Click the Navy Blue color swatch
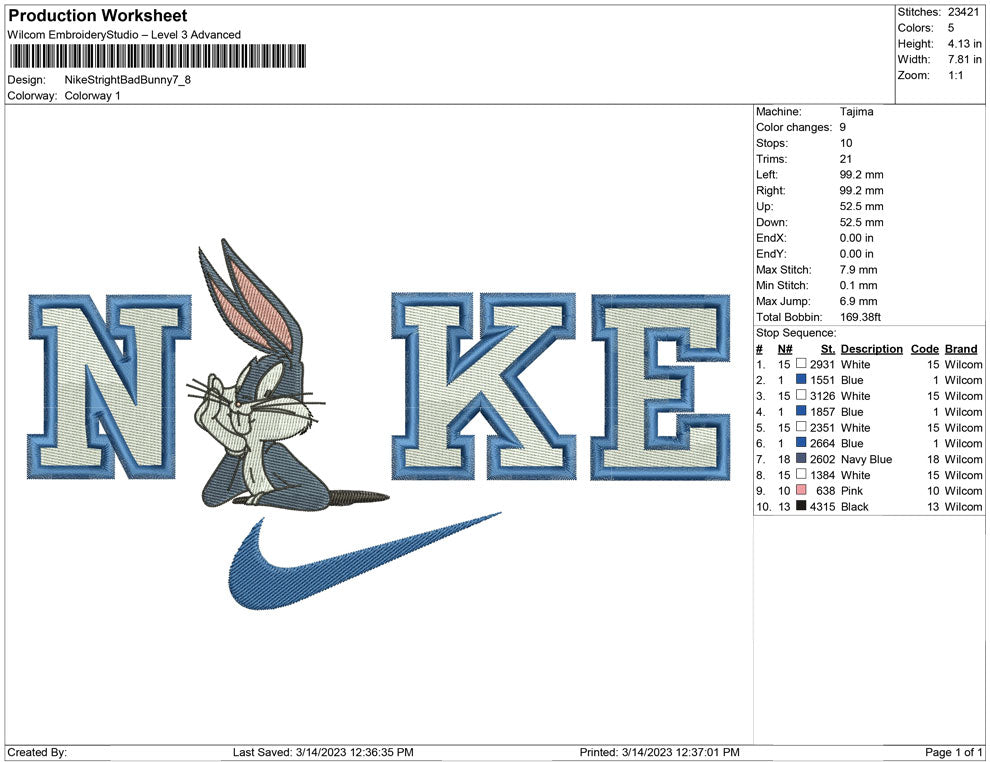This screenshot has height=762, width=990. coord(801,458)
